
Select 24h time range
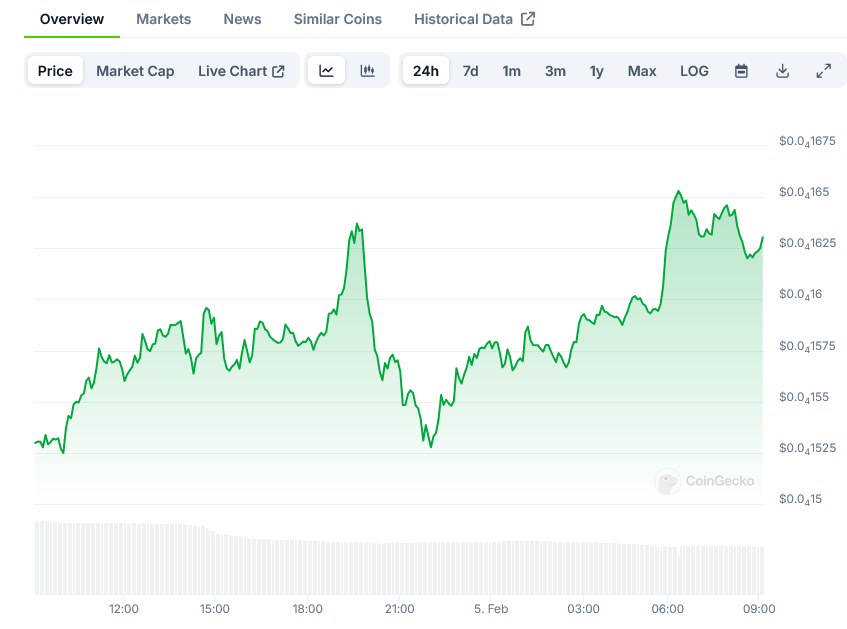click(426, 71)
